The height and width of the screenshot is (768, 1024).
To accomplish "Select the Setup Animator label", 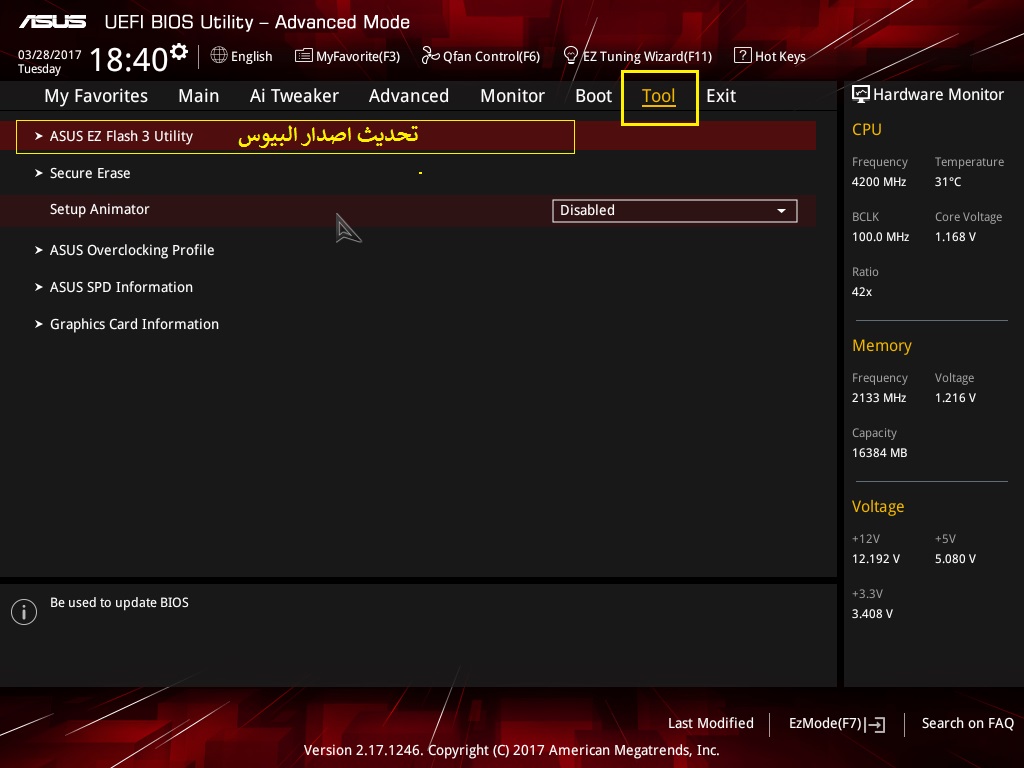I will [x=99, y=209].
